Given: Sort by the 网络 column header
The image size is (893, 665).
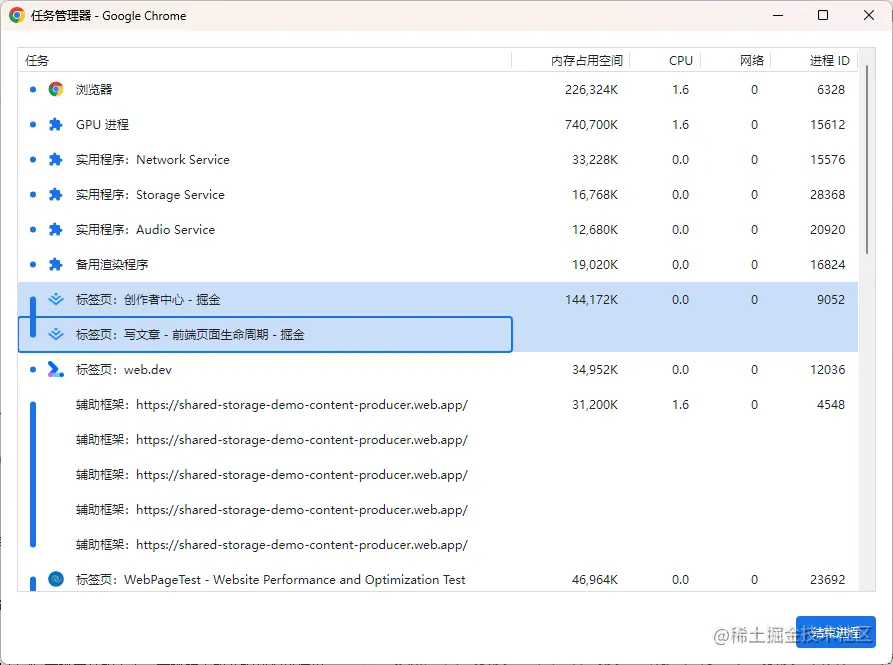Looking at the screenshot, I should coord(735,60).
